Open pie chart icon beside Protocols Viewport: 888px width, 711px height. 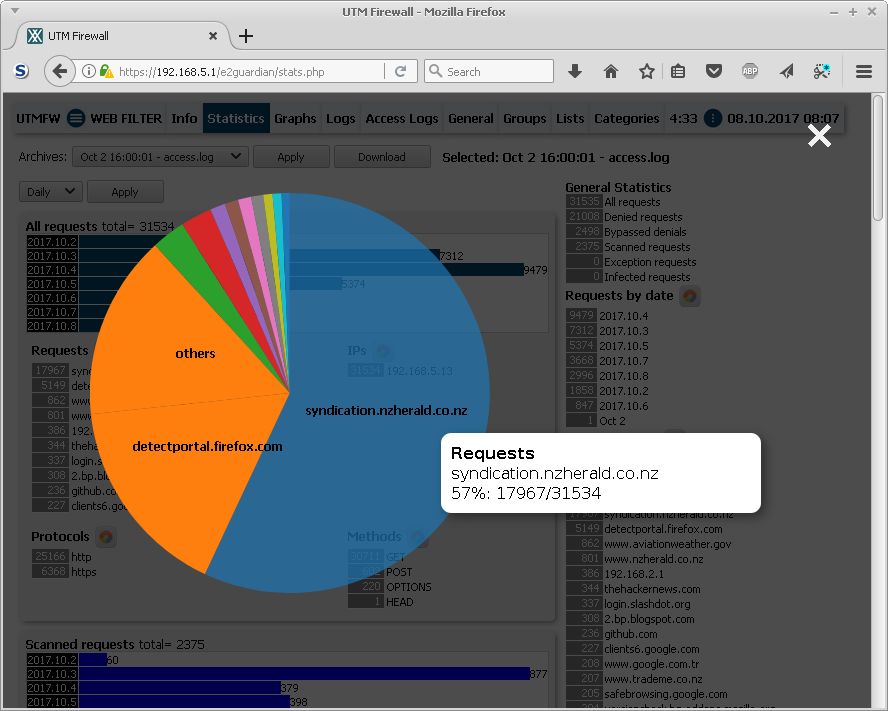pyautogui.click(x=105, y=537)
